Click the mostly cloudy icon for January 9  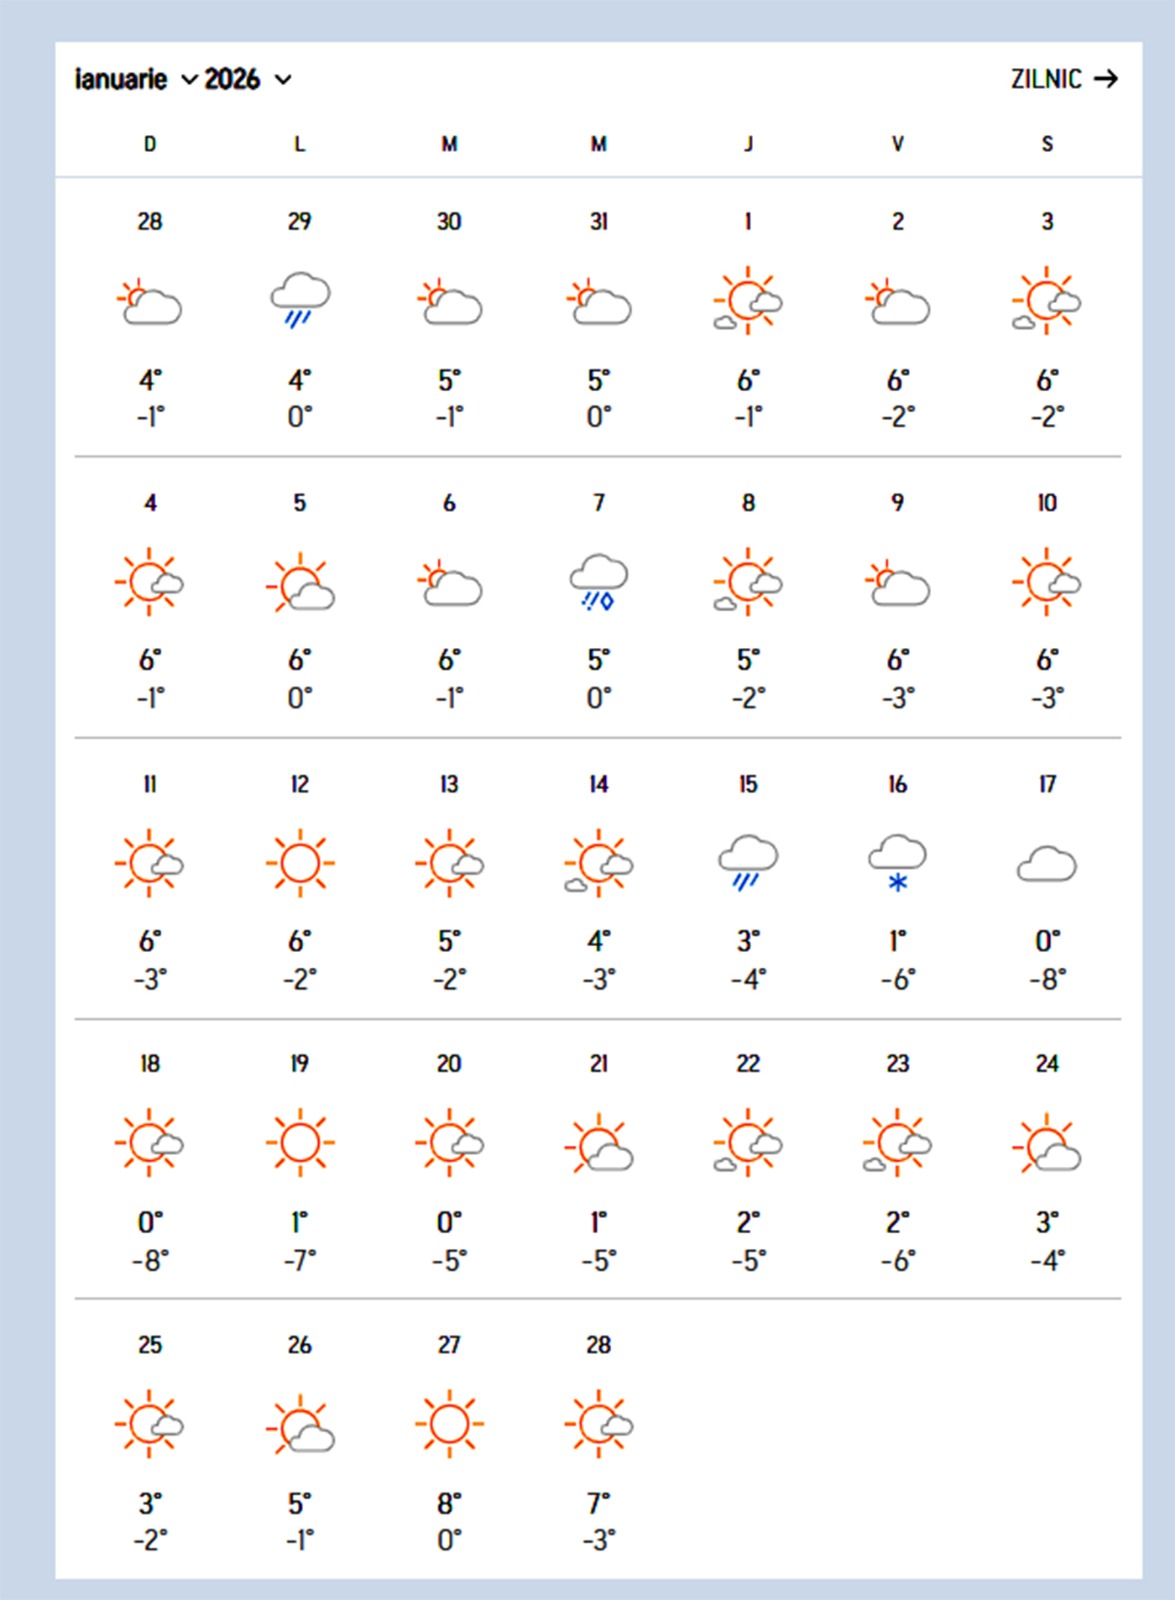click(x=897, y=583)
